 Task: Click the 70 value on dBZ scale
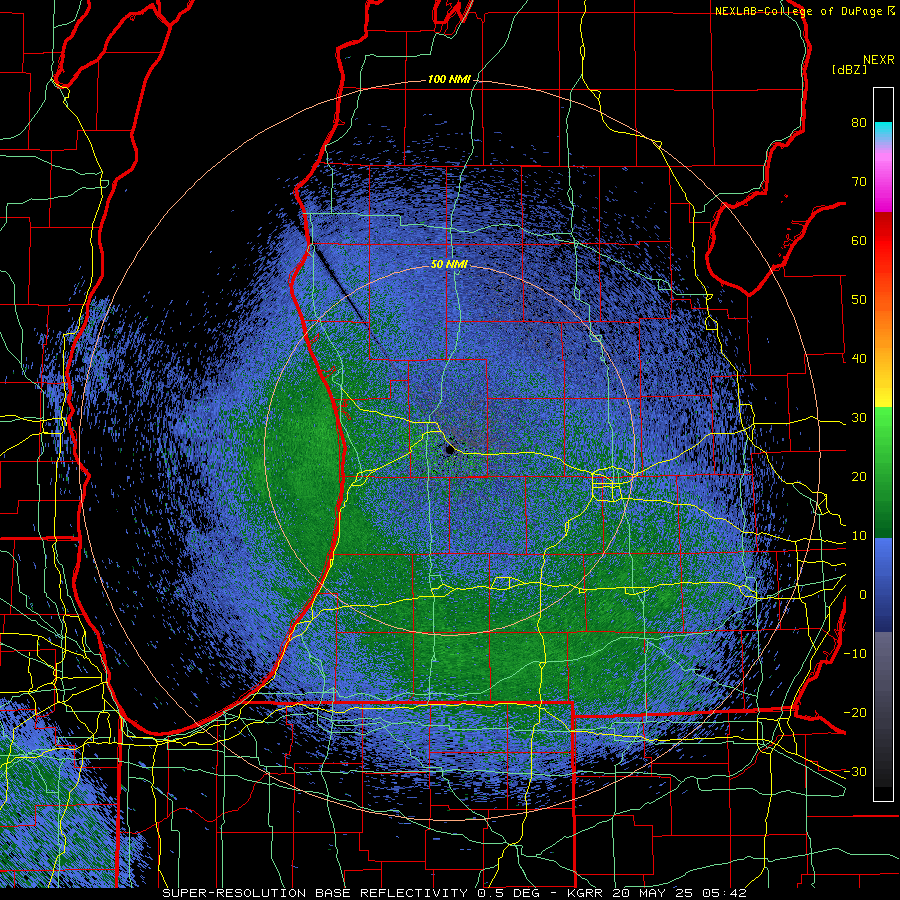click(859, 182)
